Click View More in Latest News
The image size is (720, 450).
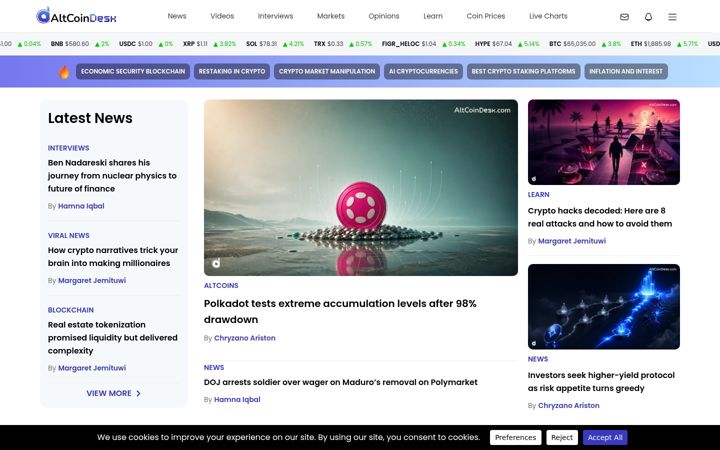click(113, 394)
